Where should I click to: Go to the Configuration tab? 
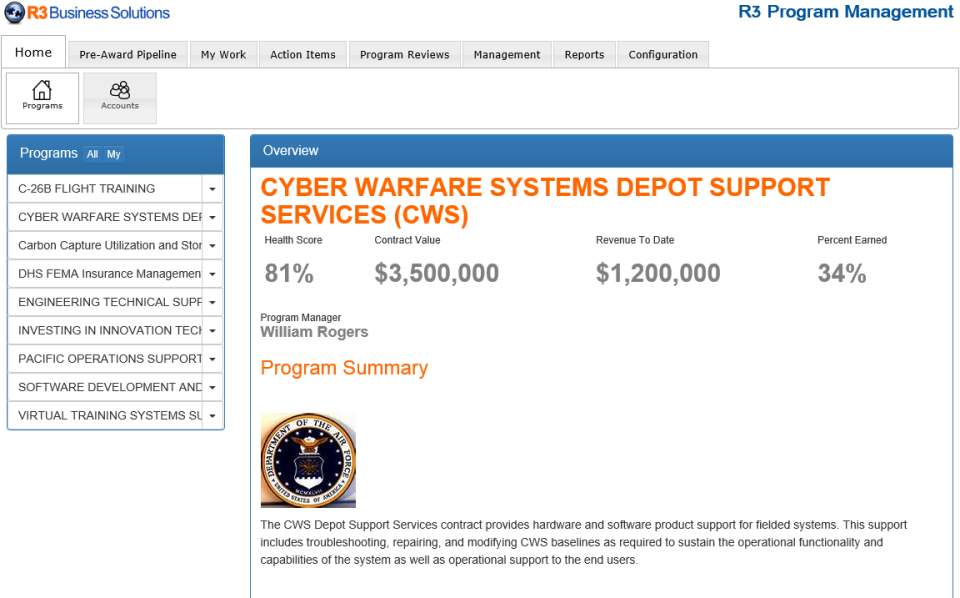point(662,55)
